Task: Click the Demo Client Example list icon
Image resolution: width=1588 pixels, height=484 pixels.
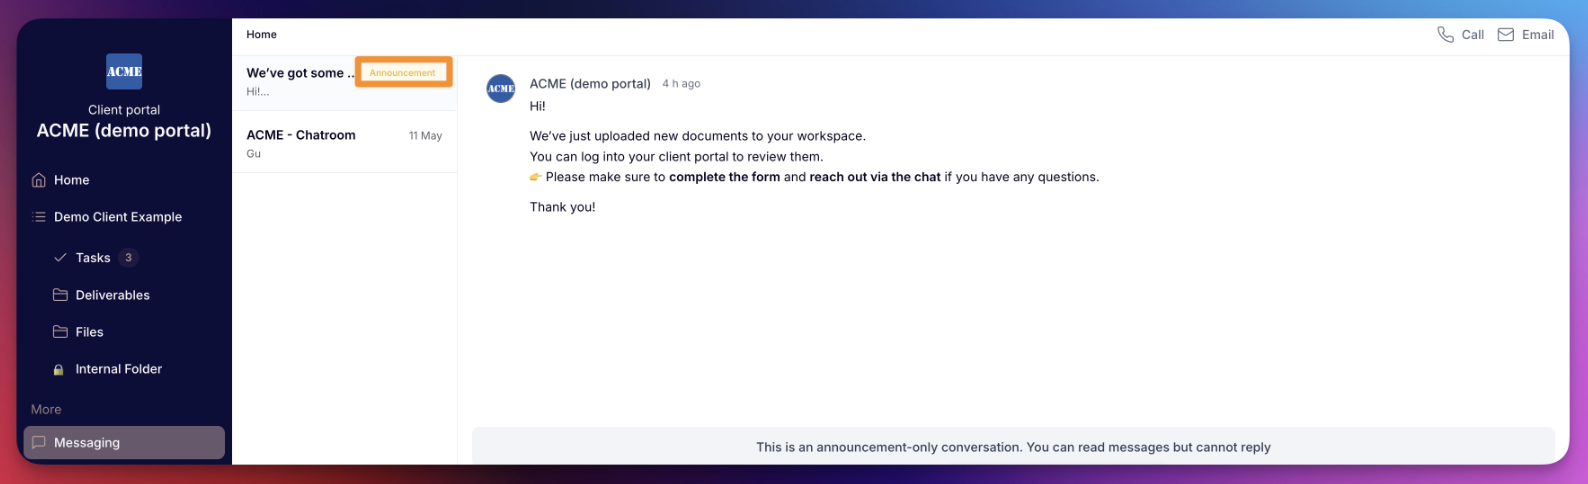Action: (x=39, y=217)
